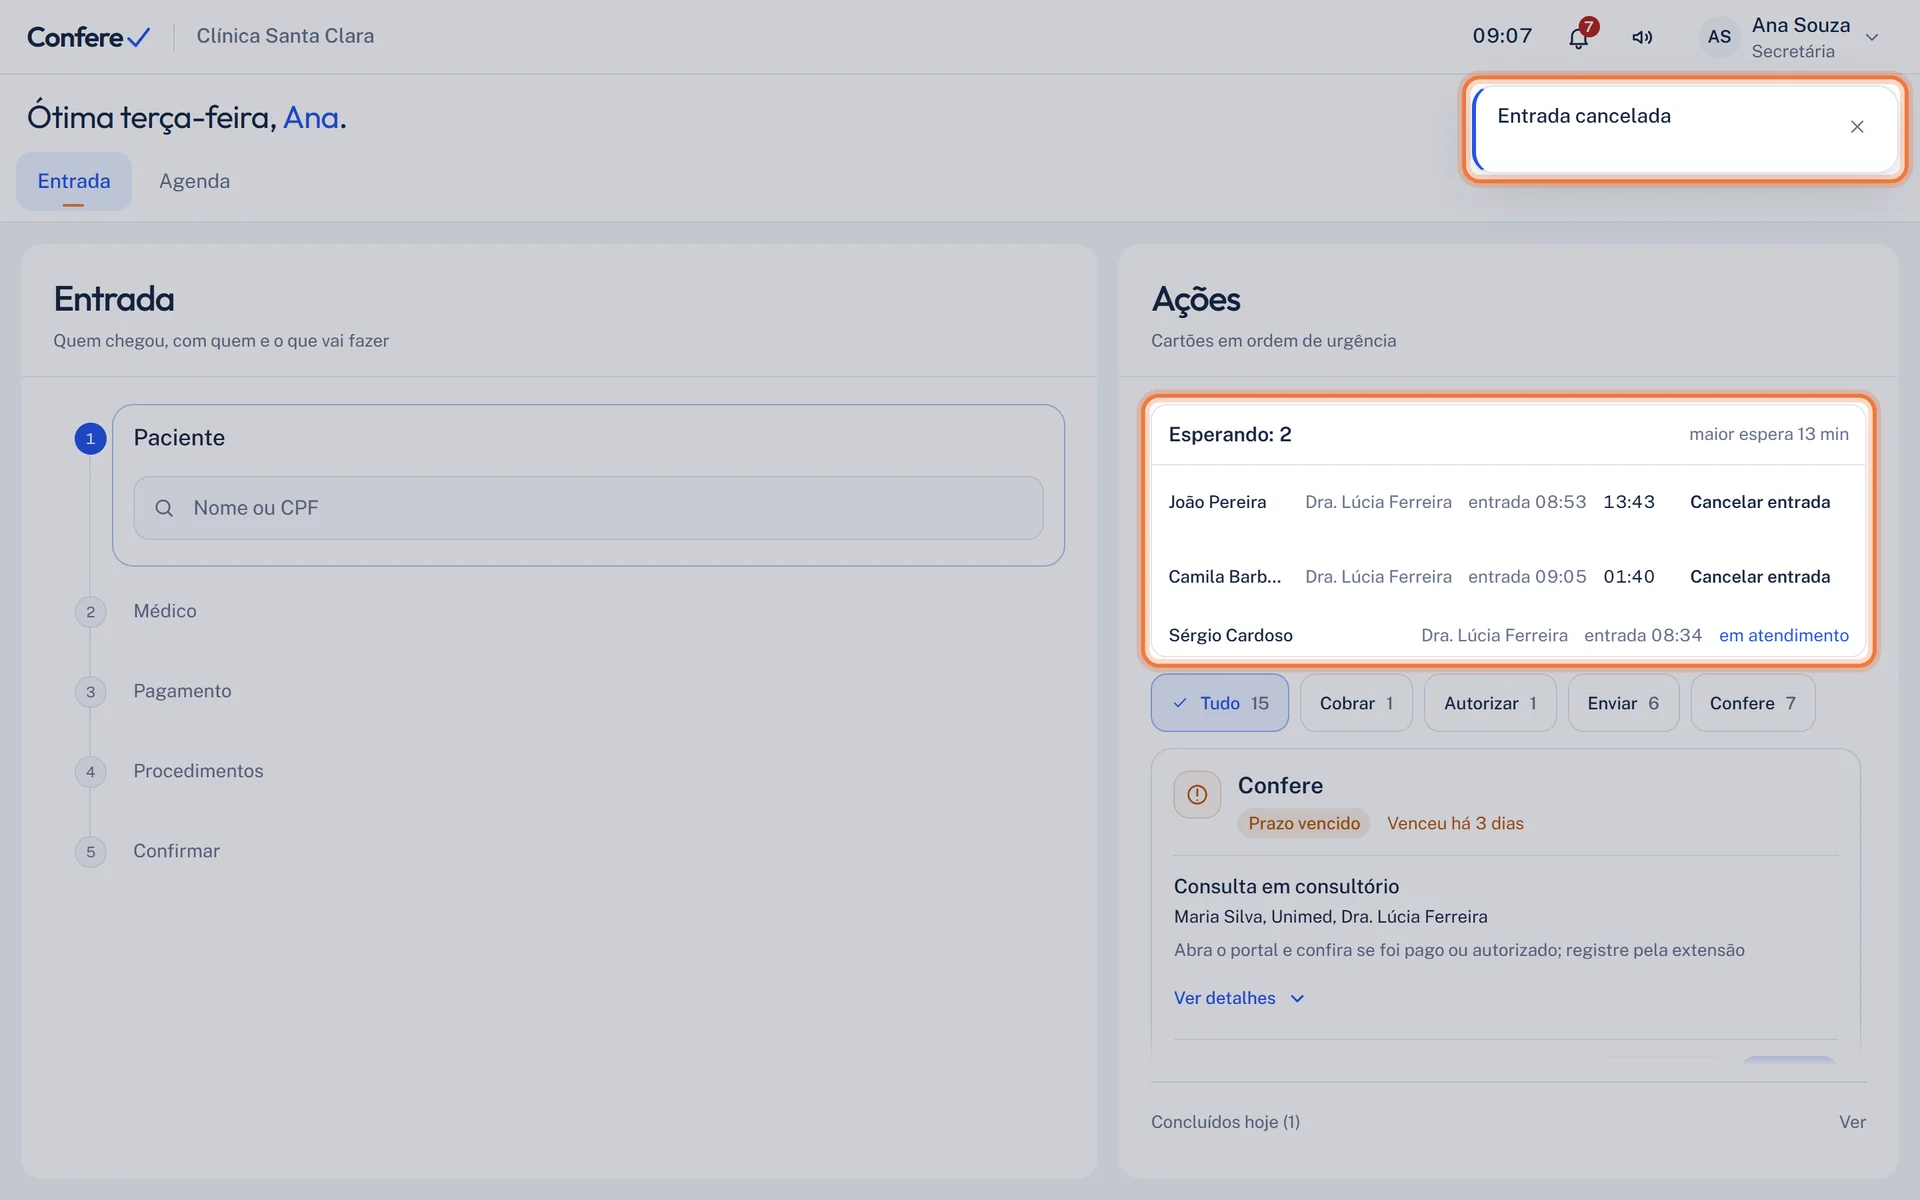Screen dimensions: 1920x1200
Task: Expand Ver detalhes on Confere card
Action: coord(1239,998)
